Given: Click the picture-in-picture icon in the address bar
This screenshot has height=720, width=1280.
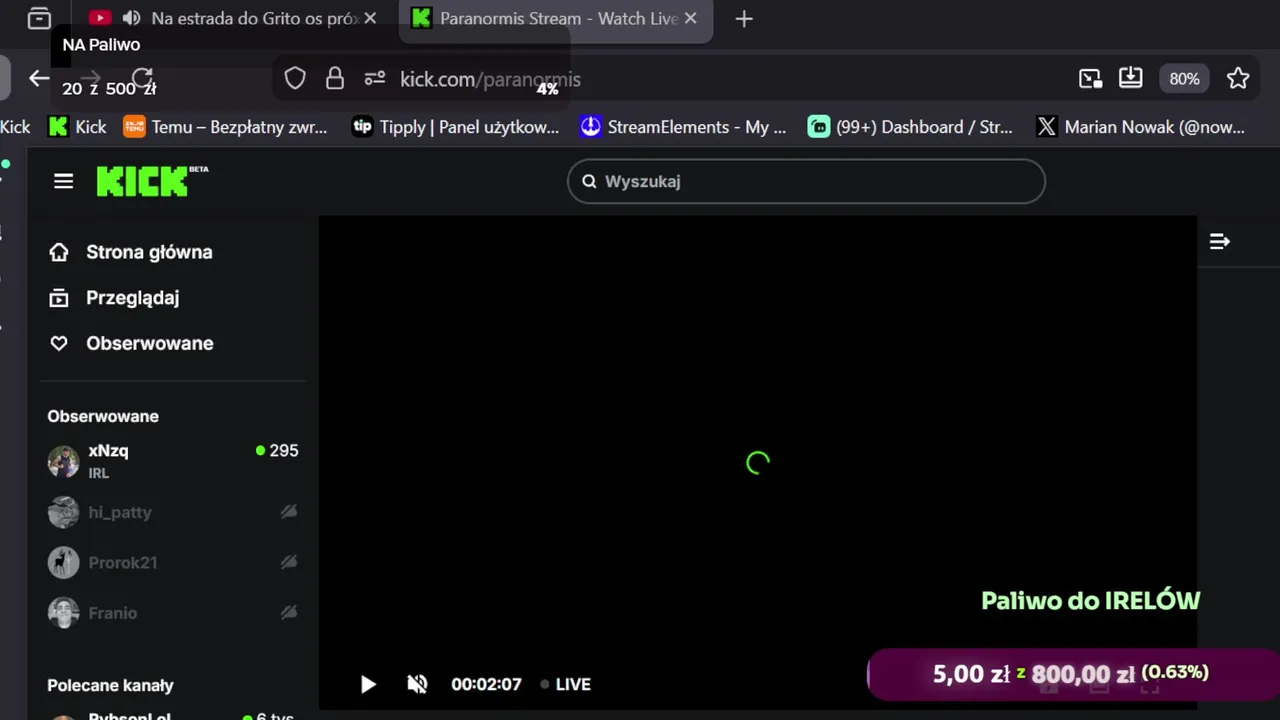Looking at the screenshot, I should [1090, 79].
